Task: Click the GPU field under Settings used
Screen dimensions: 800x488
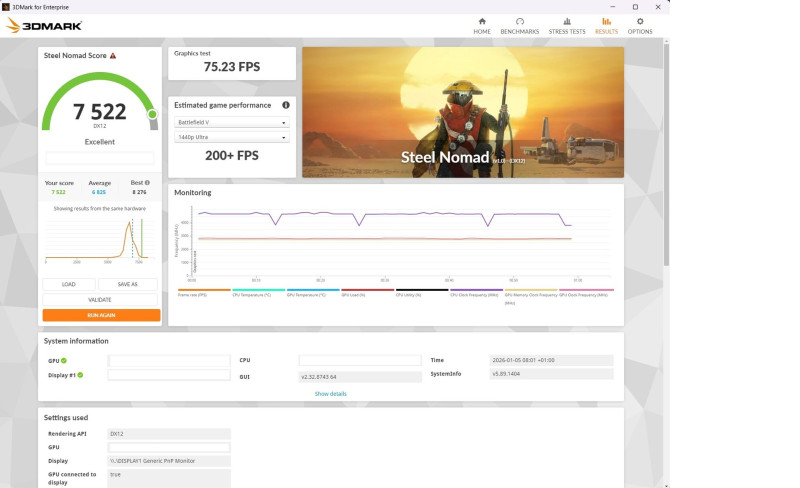Action: click(169, 448)
